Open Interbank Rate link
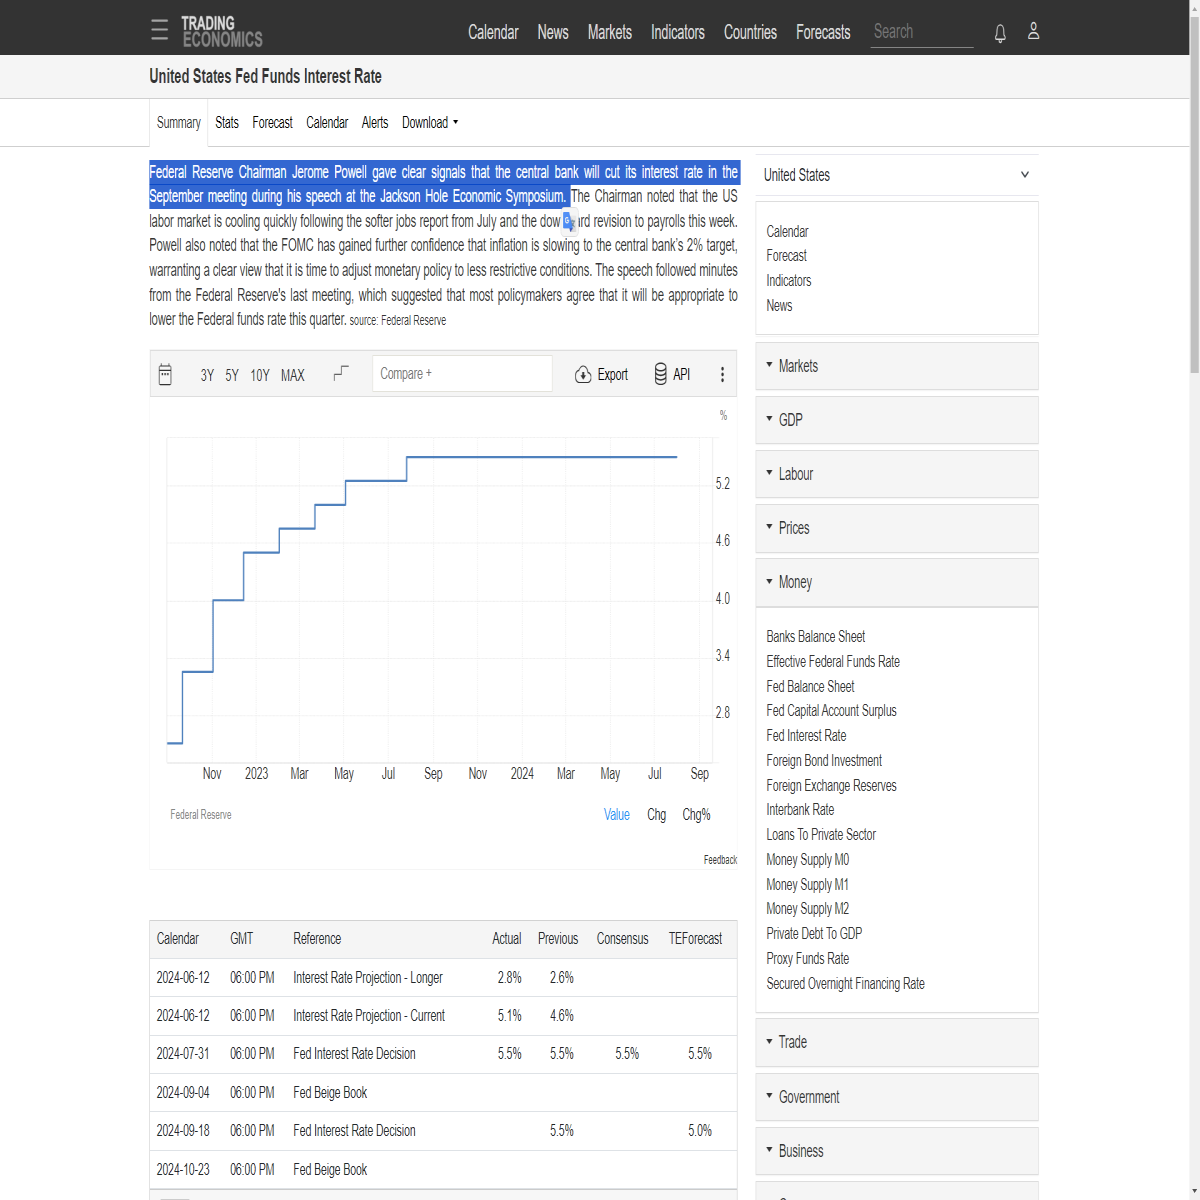Image resolution: width=1200 pixels, height=1200 pixels. [800, 809]
